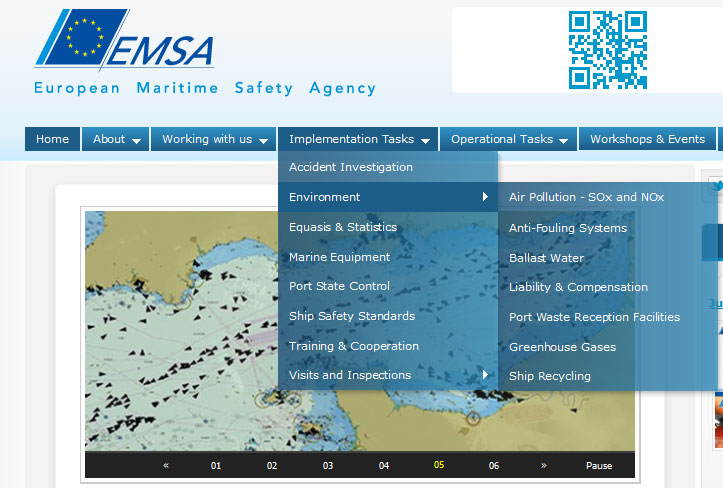Select Equasis & Statistics entry
Screen dimensions: 723x488
388,227
